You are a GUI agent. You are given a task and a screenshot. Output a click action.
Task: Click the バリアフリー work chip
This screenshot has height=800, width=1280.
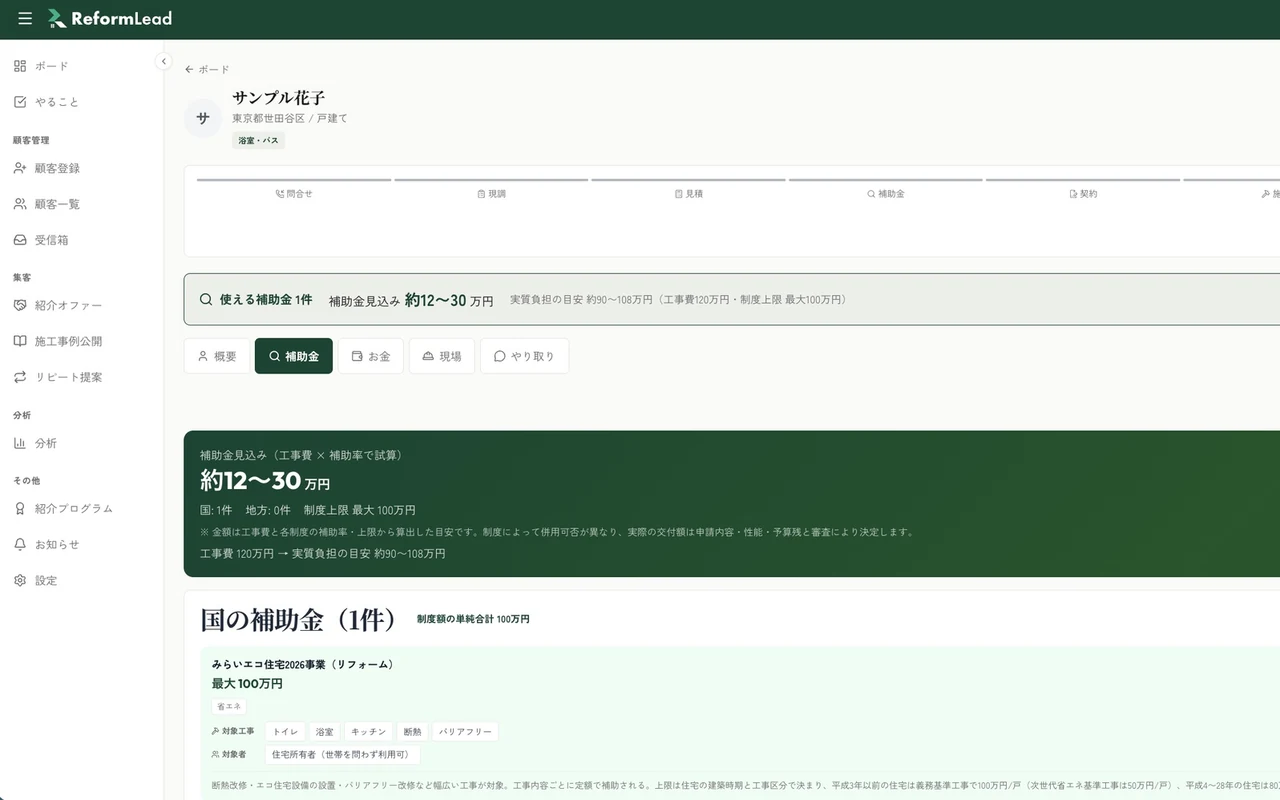465,732
